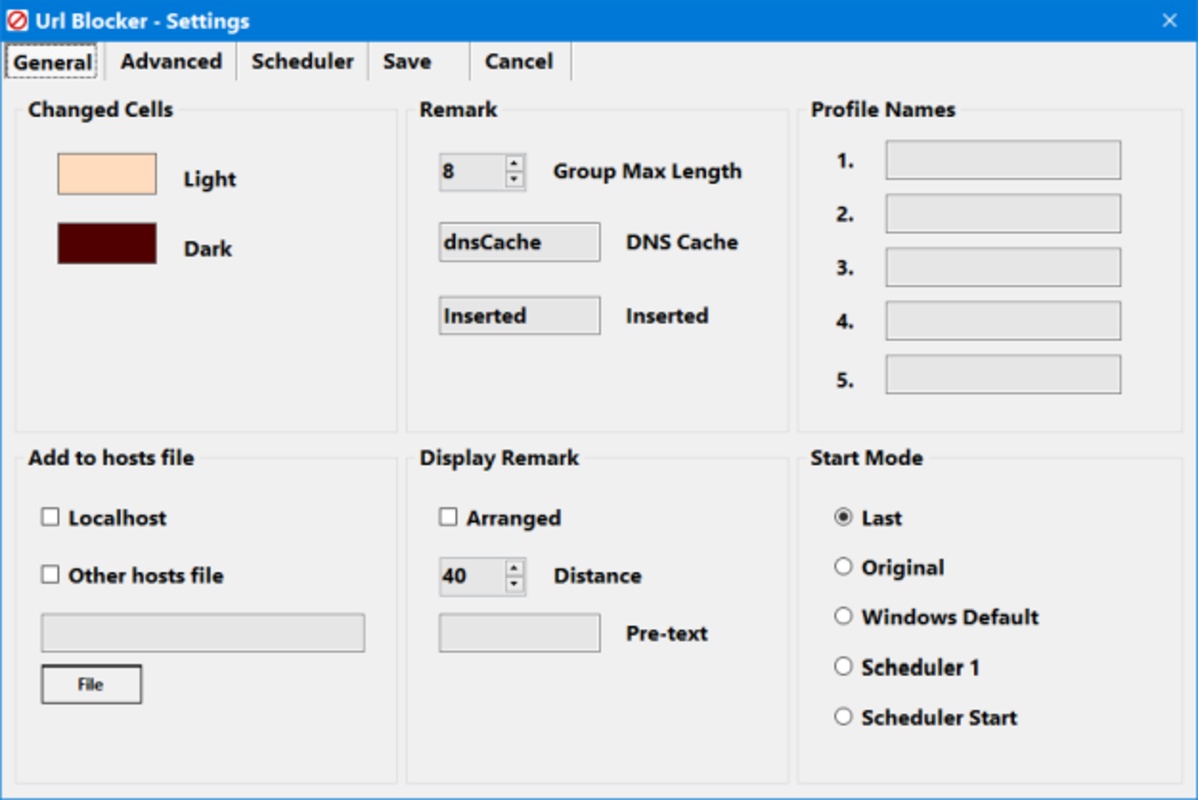1198x800 pixels.
Task: Increase Group Max Length with up arrow
Action: click(514, 164)
